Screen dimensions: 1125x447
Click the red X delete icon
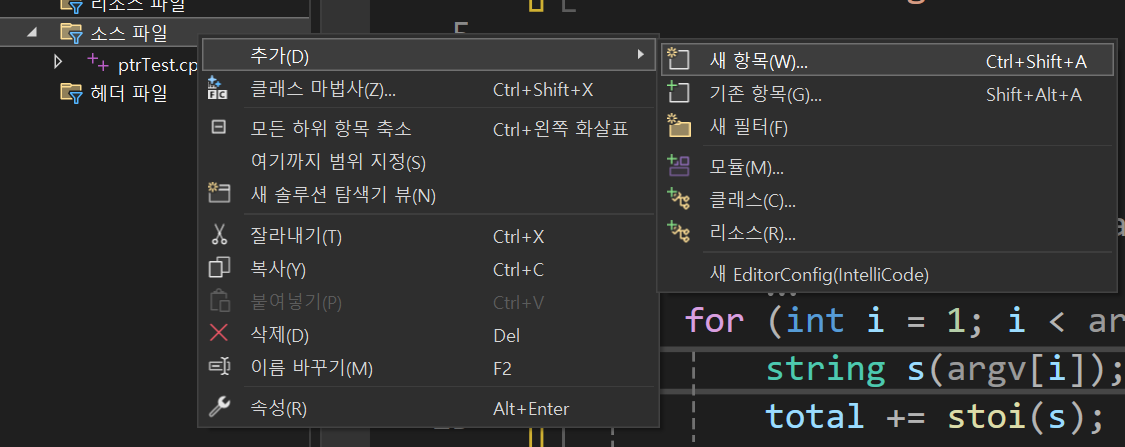218,333
